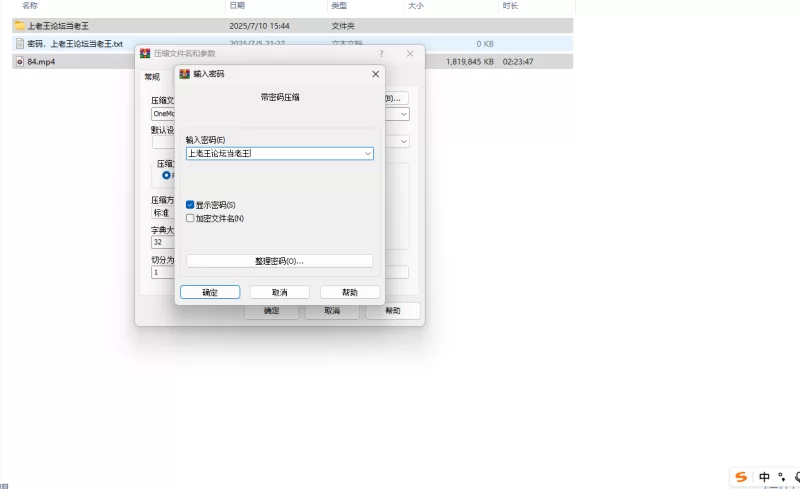800x489 pixels.
Task: Click 帮助 in the password dialog
Action: [x=349, y=292]
